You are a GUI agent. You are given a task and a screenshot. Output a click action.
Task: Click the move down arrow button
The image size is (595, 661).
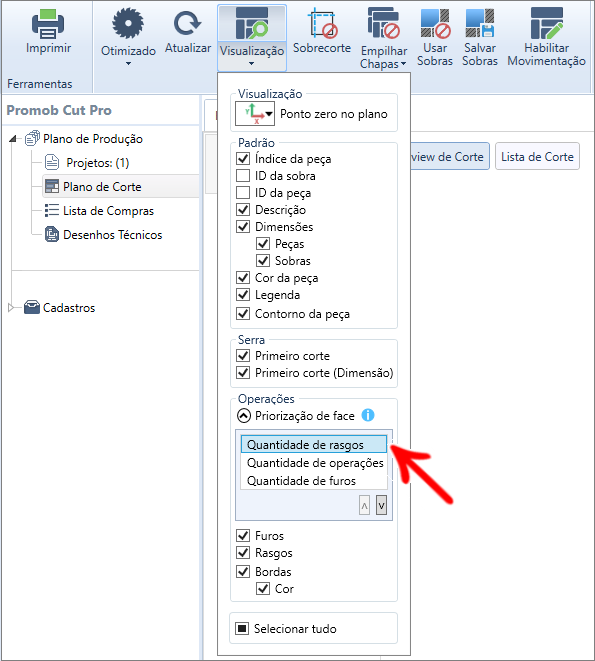point(381,505)
